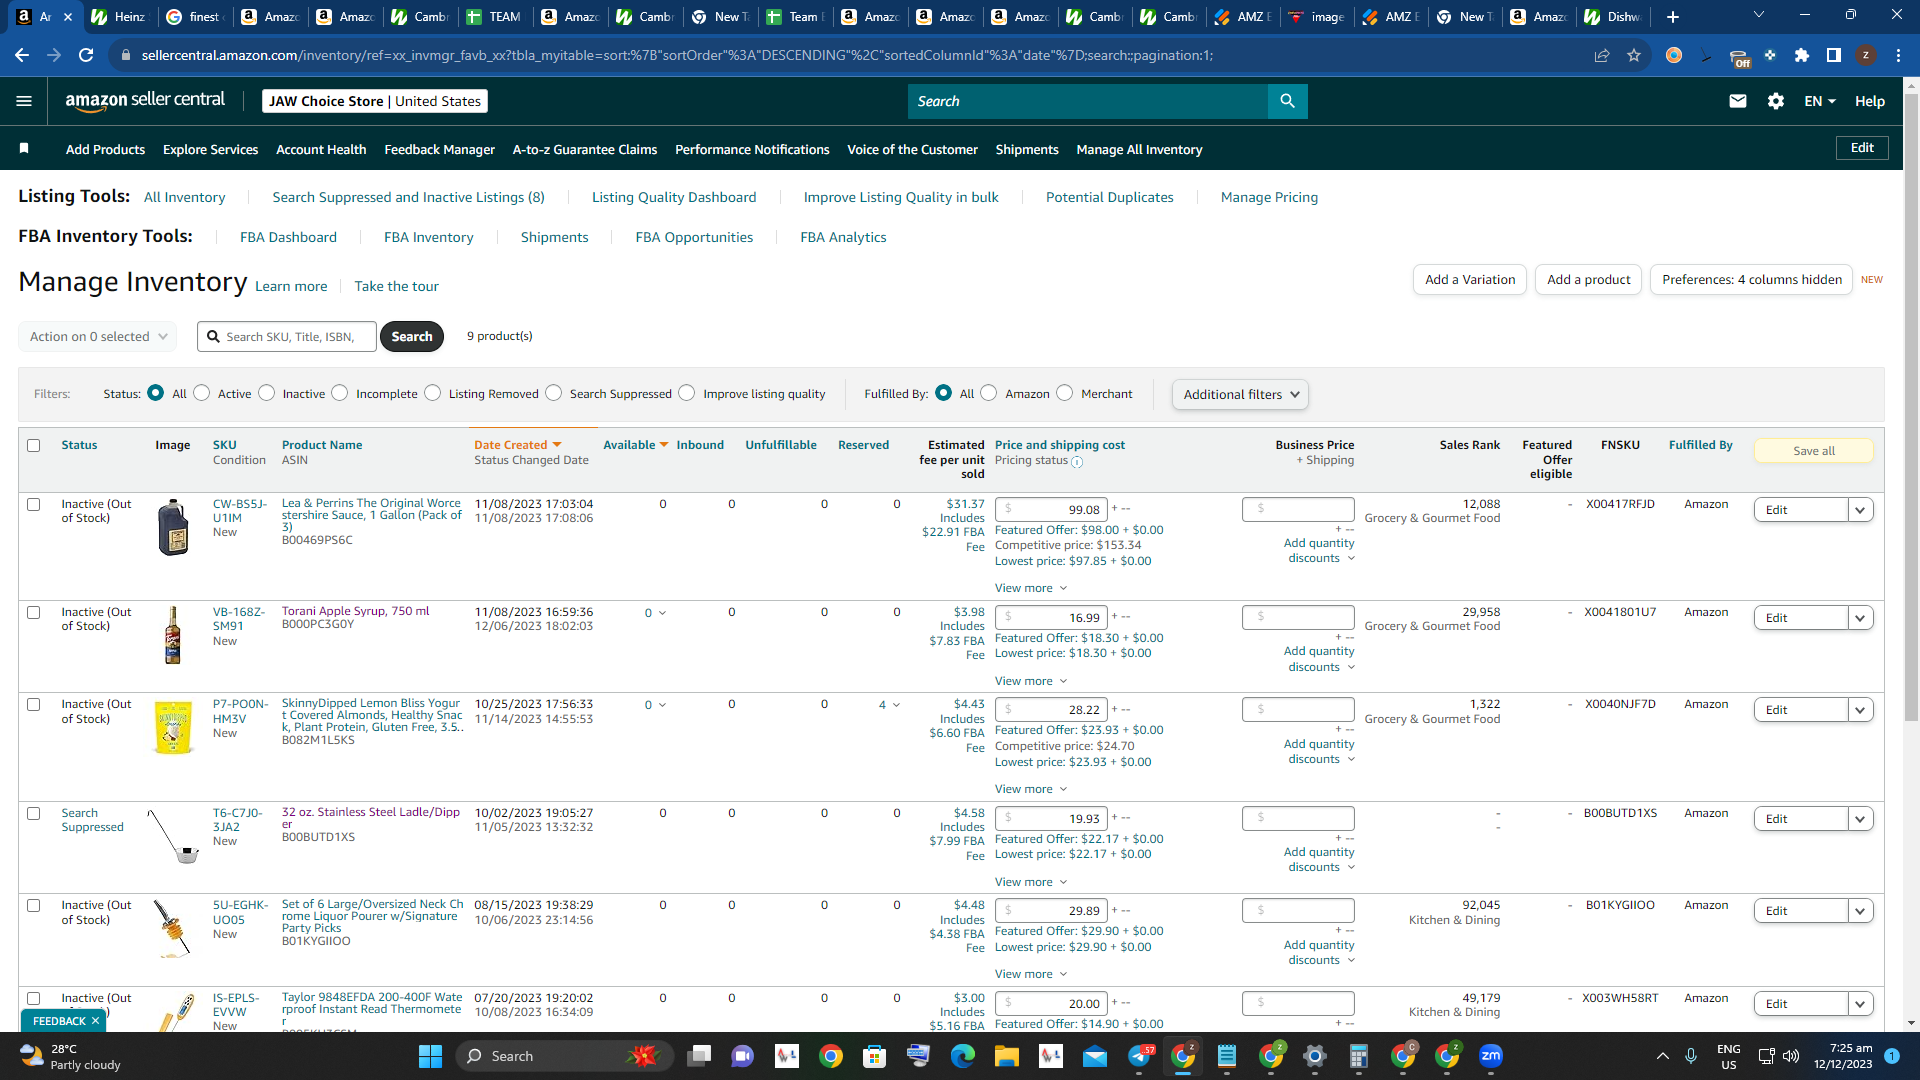Open the settings gear in header

1776,101
